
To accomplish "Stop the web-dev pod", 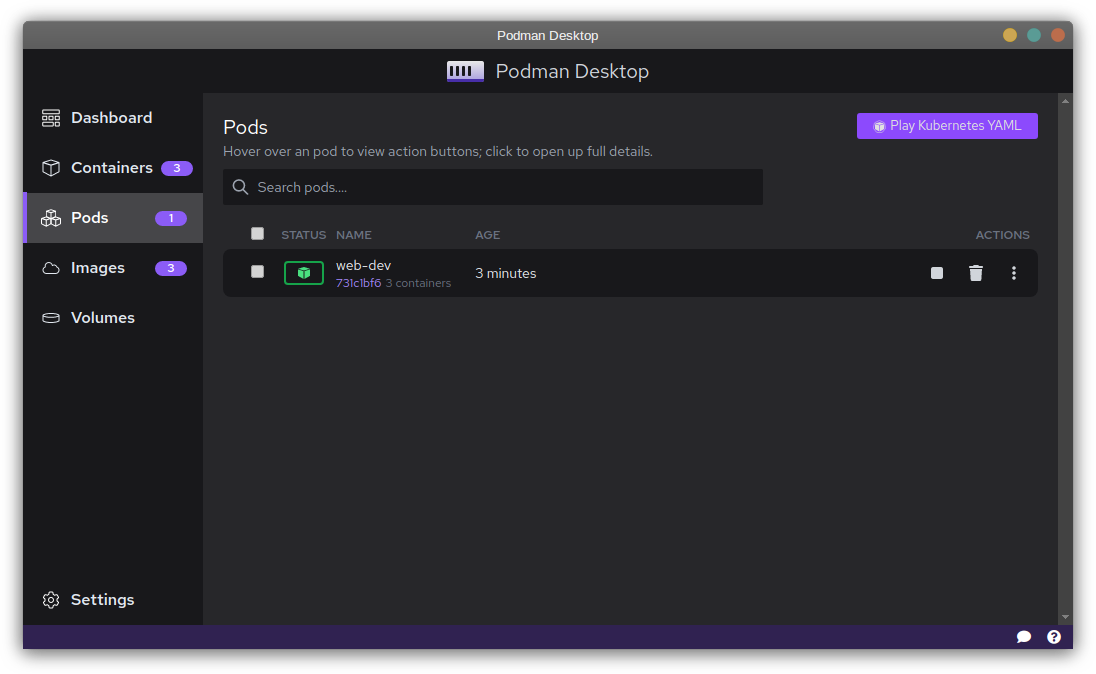I will (x=937, y=273).
